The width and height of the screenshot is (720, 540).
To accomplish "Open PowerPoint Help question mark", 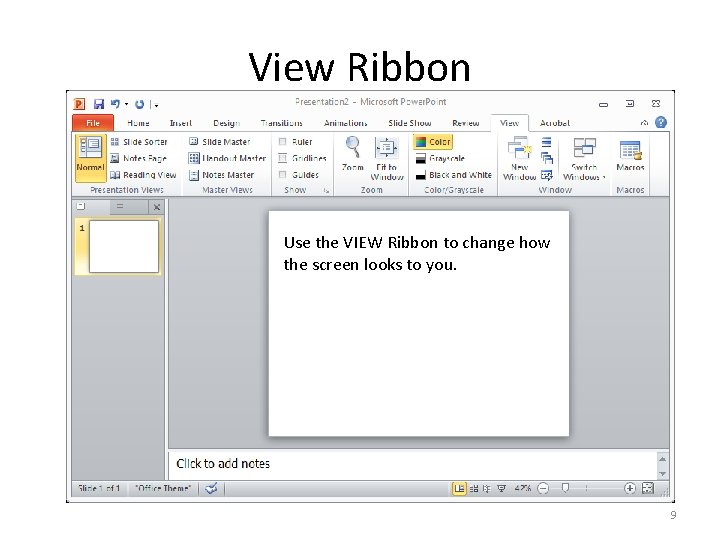I will (x=661, y=122).
